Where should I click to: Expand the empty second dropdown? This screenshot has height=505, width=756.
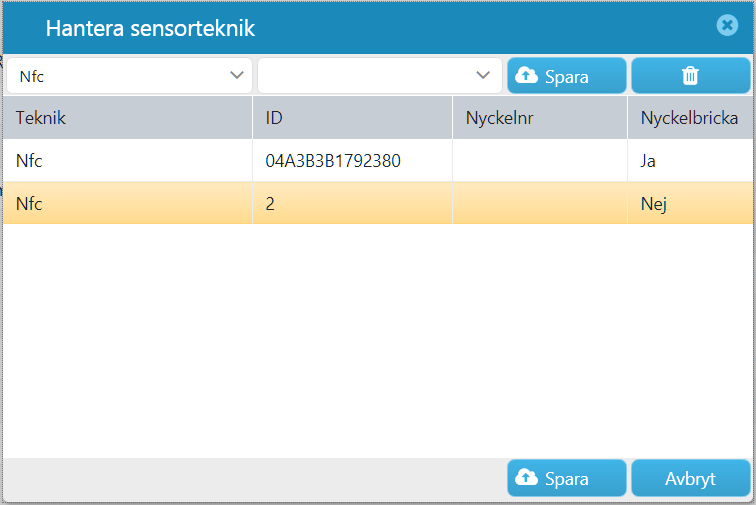pyautogui.click(x=380, y=76)
